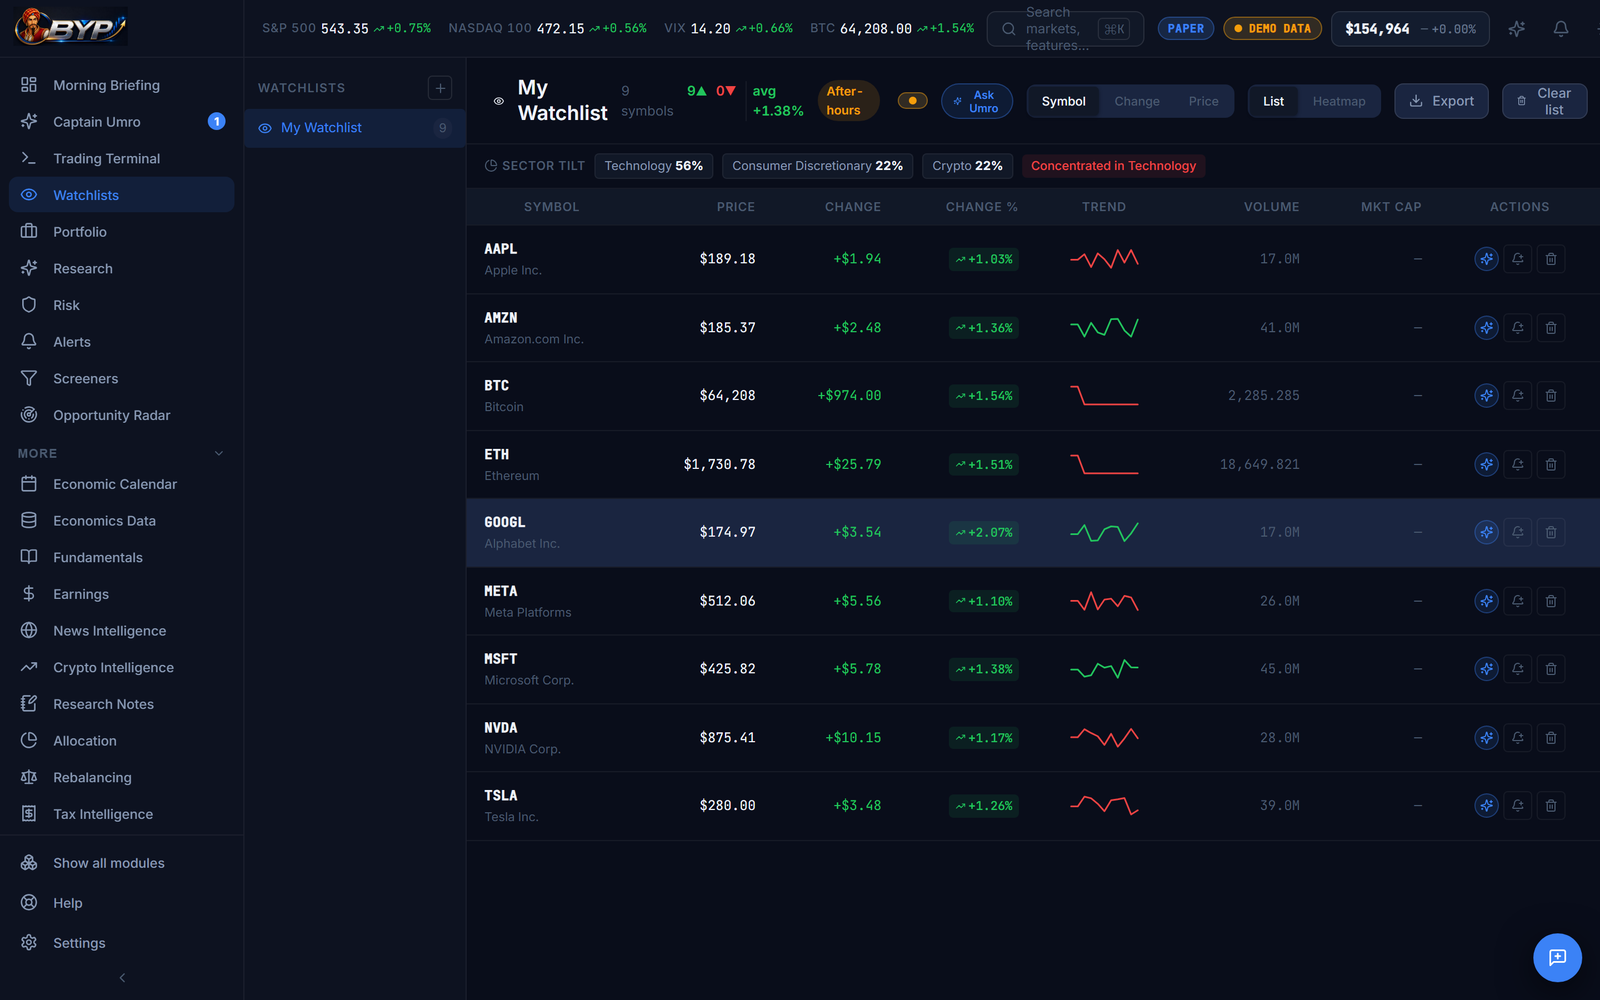The image size is (1600, 1000).
Task: Ask Umro about the BTC row
Action: click(x=1486, y=396)
